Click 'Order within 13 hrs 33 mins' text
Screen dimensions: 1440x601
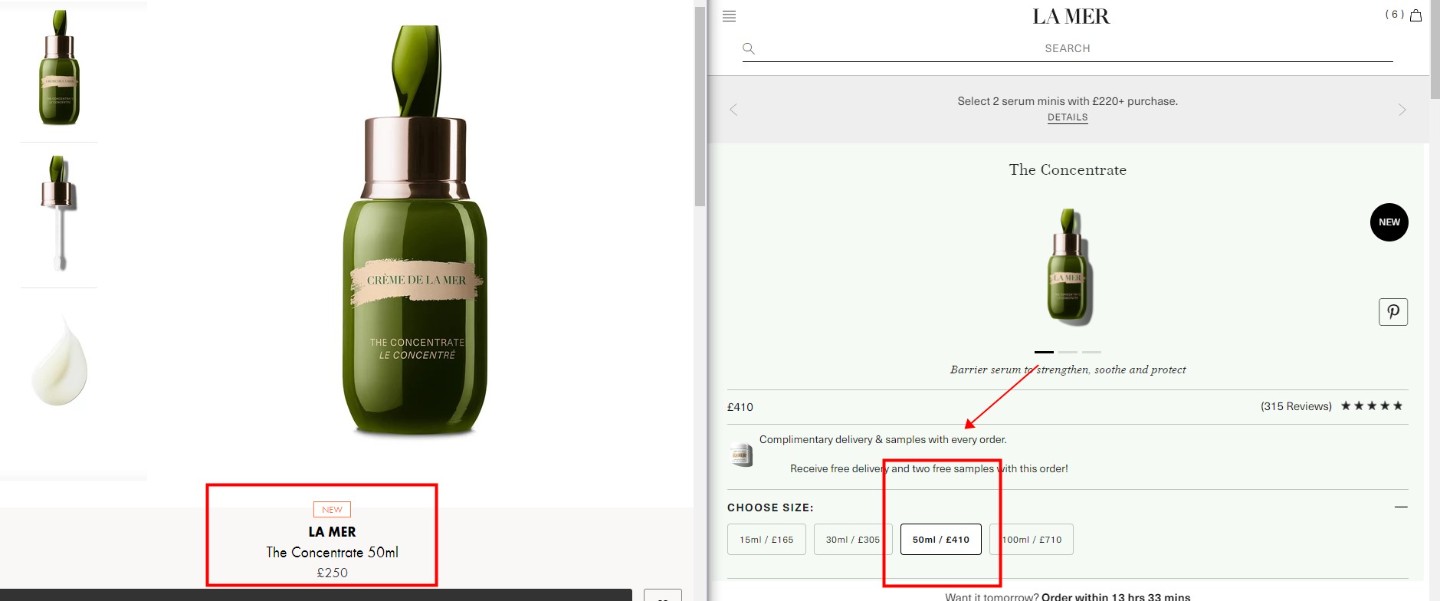coord(1116,597)
